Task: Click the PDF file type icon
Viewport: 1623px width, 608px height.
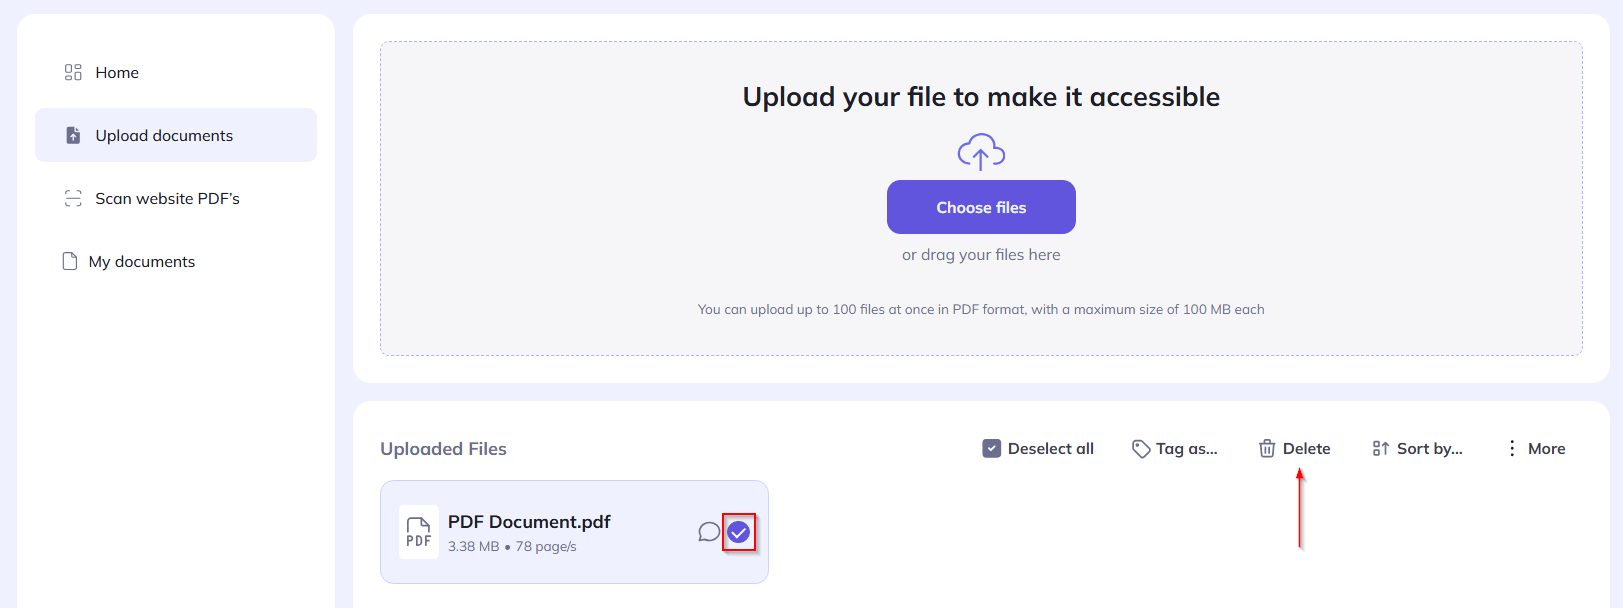Action: (x=419, y=532)
